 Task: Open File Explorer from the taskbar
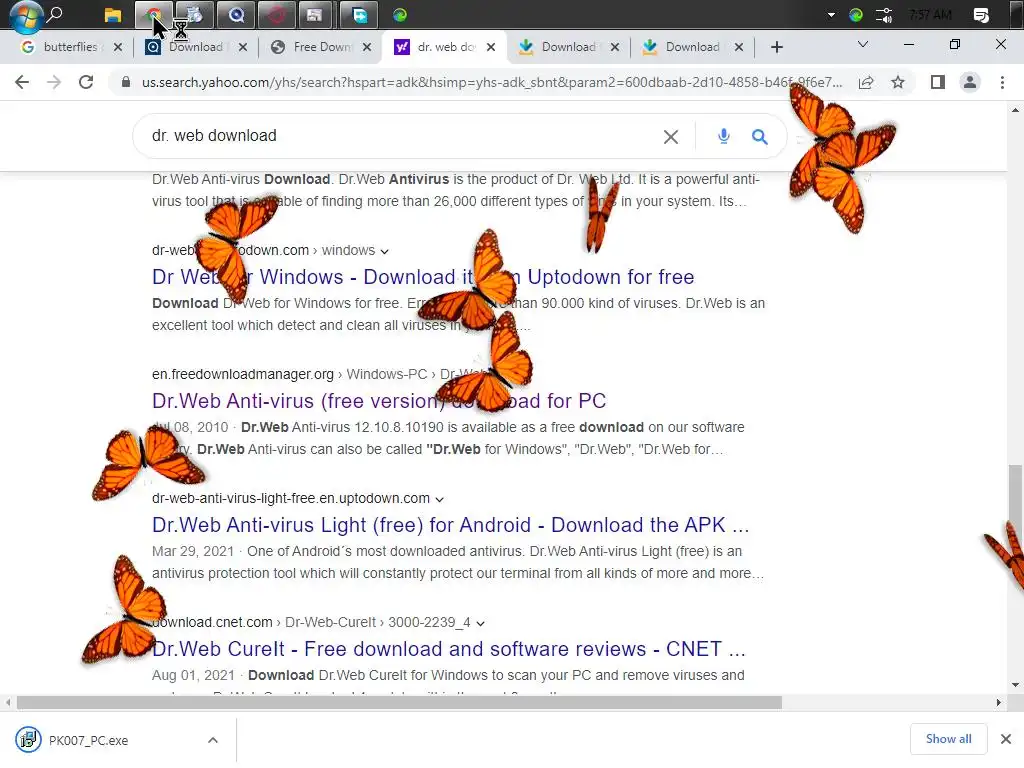click(x=113, y=14)
